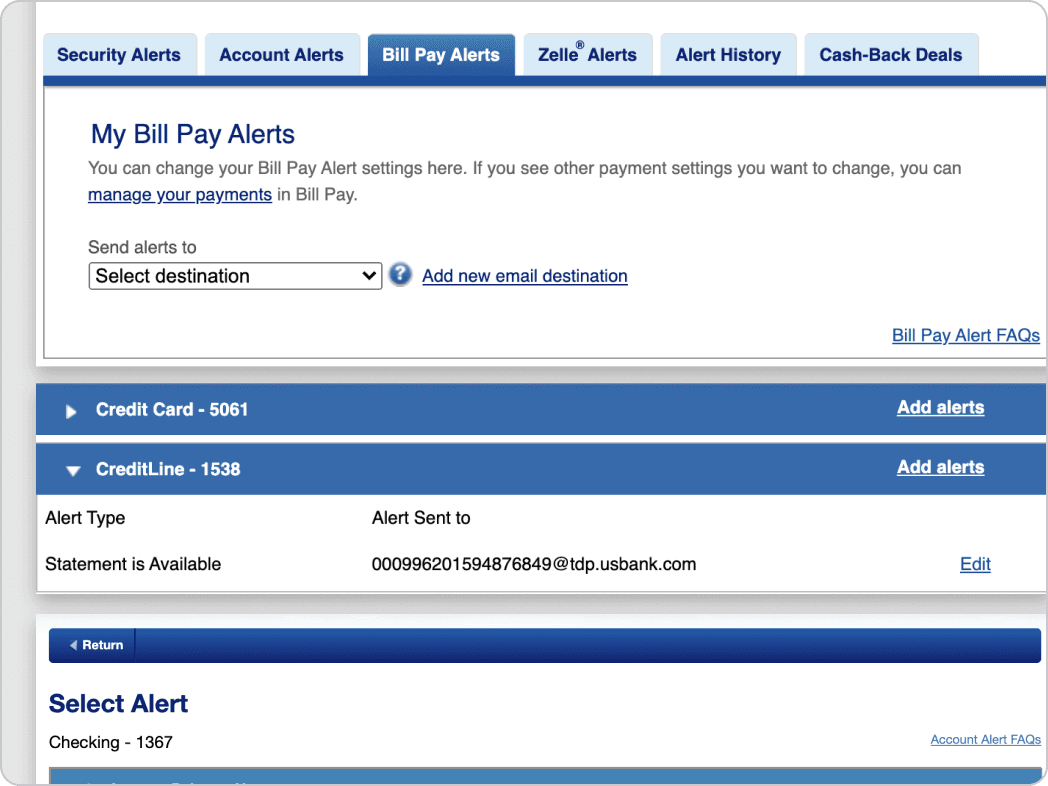
Task: Click the Send alerts to label
Action: 142,247
